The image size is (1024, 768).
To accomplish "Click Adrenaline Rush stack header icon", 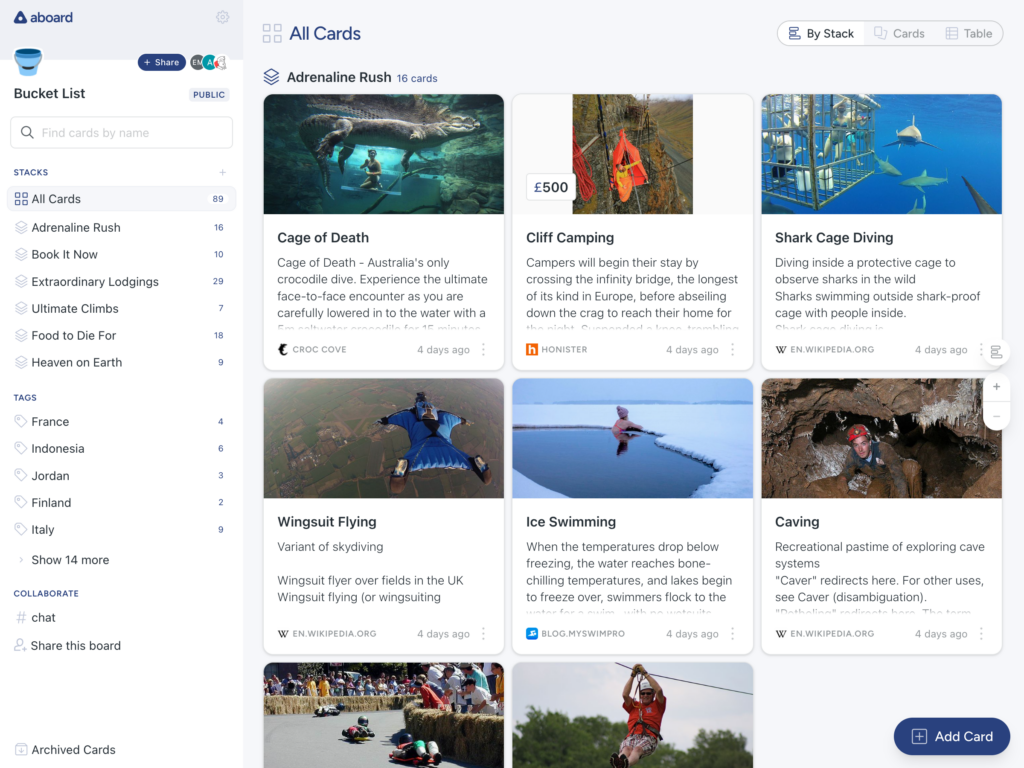I will click(271, 77).
